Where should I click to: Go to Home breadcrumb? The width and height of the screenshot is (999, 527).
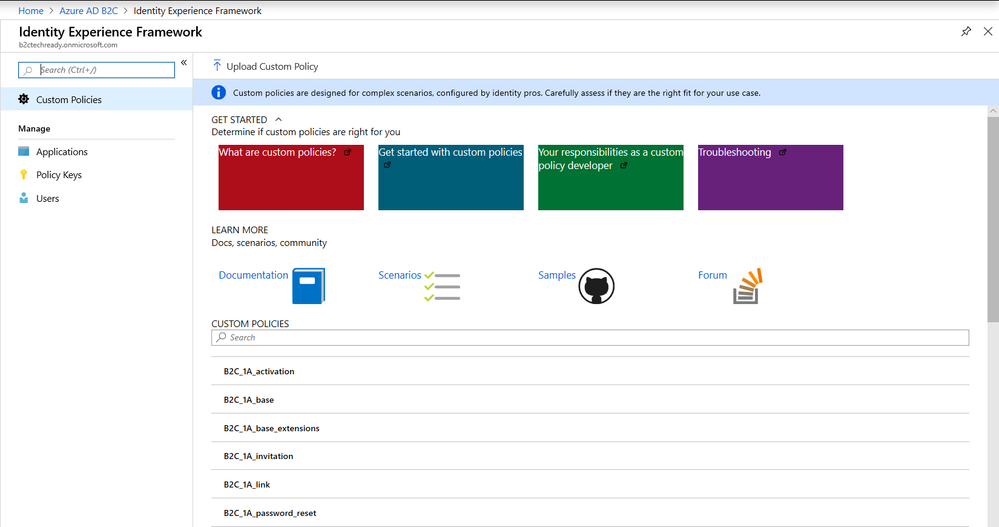pyautogui.click(x=31, y=10)
